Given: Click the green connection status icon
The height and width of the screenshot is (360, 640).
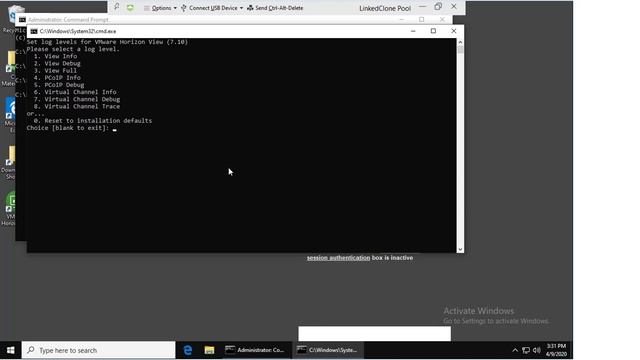Looking at the screenshot, I should (x=130, y=8).
